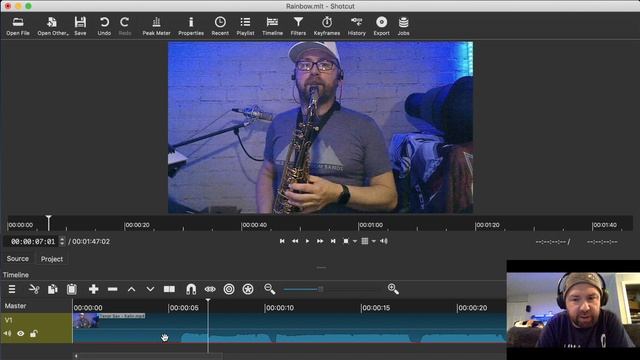Open the Filters panel
Screen dimensions: 640x360
point(298,26)
